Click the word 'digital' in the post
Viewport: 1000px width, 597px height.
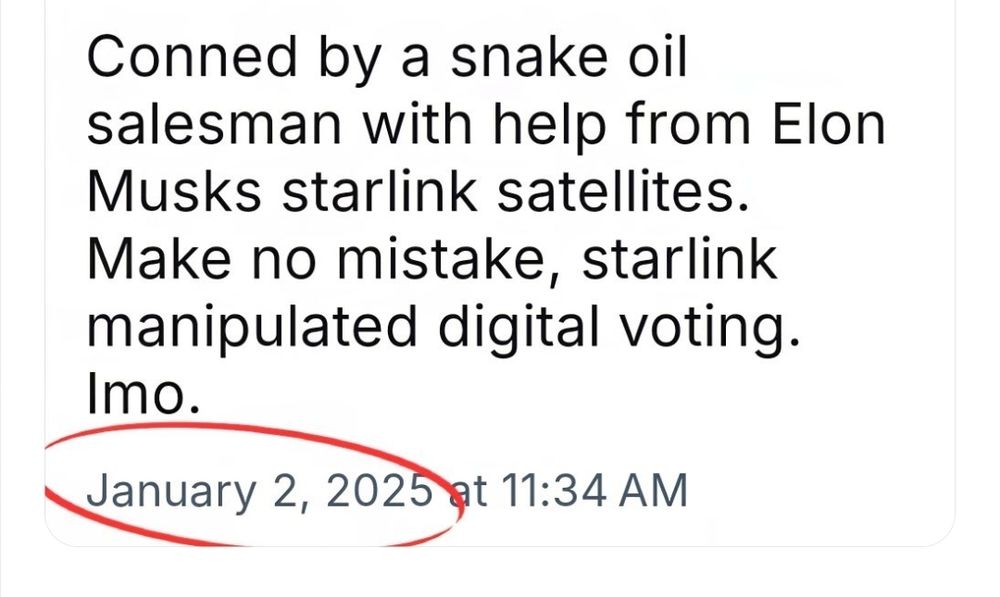click(x=518, y=328)
